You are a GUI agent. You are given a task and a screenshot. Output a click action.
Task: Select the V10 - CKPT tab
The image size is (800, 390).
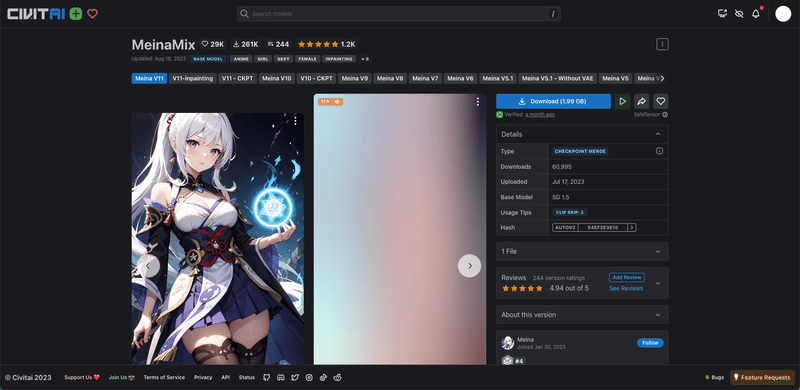click(x=316, y=79)
